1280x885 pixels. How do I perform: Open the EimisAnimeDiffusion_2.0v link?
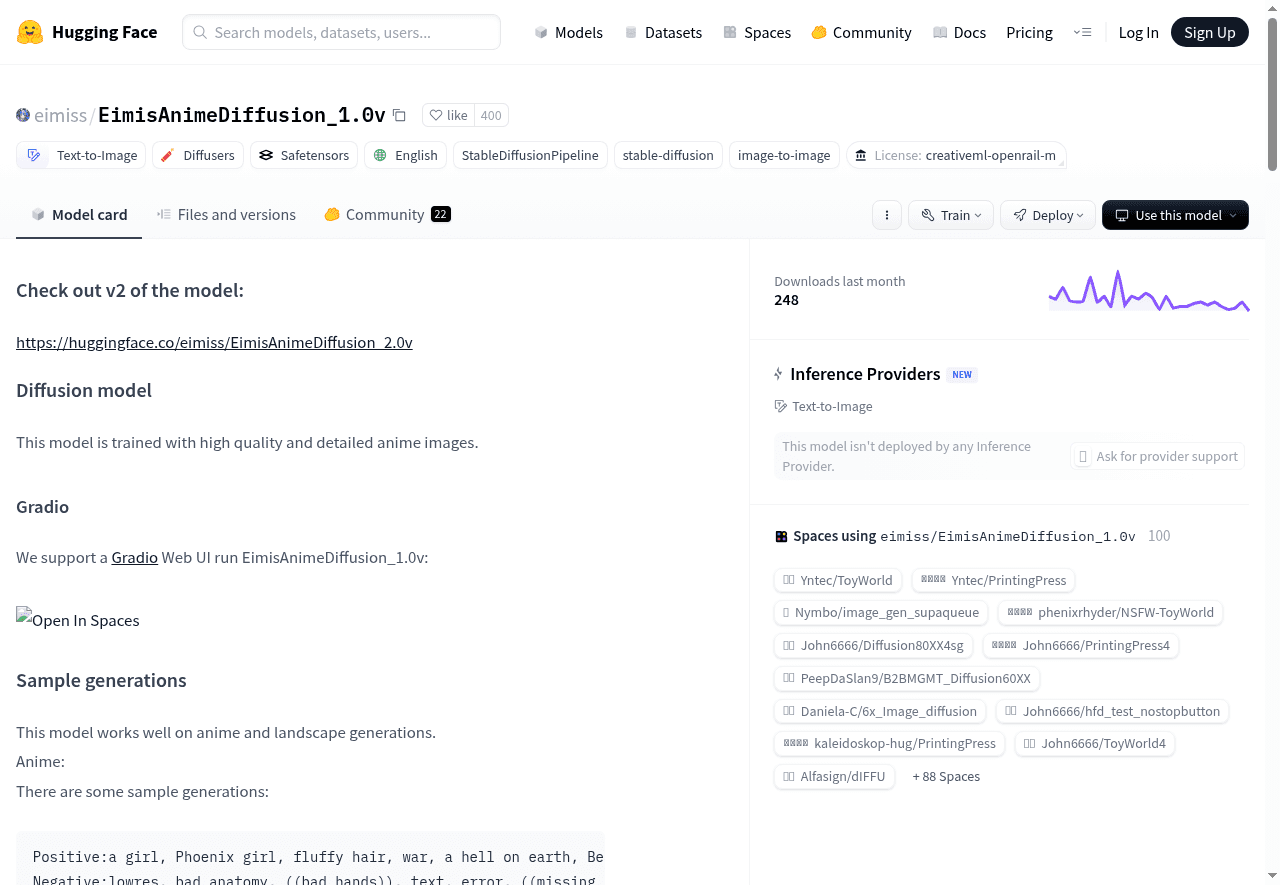(214, 342)
